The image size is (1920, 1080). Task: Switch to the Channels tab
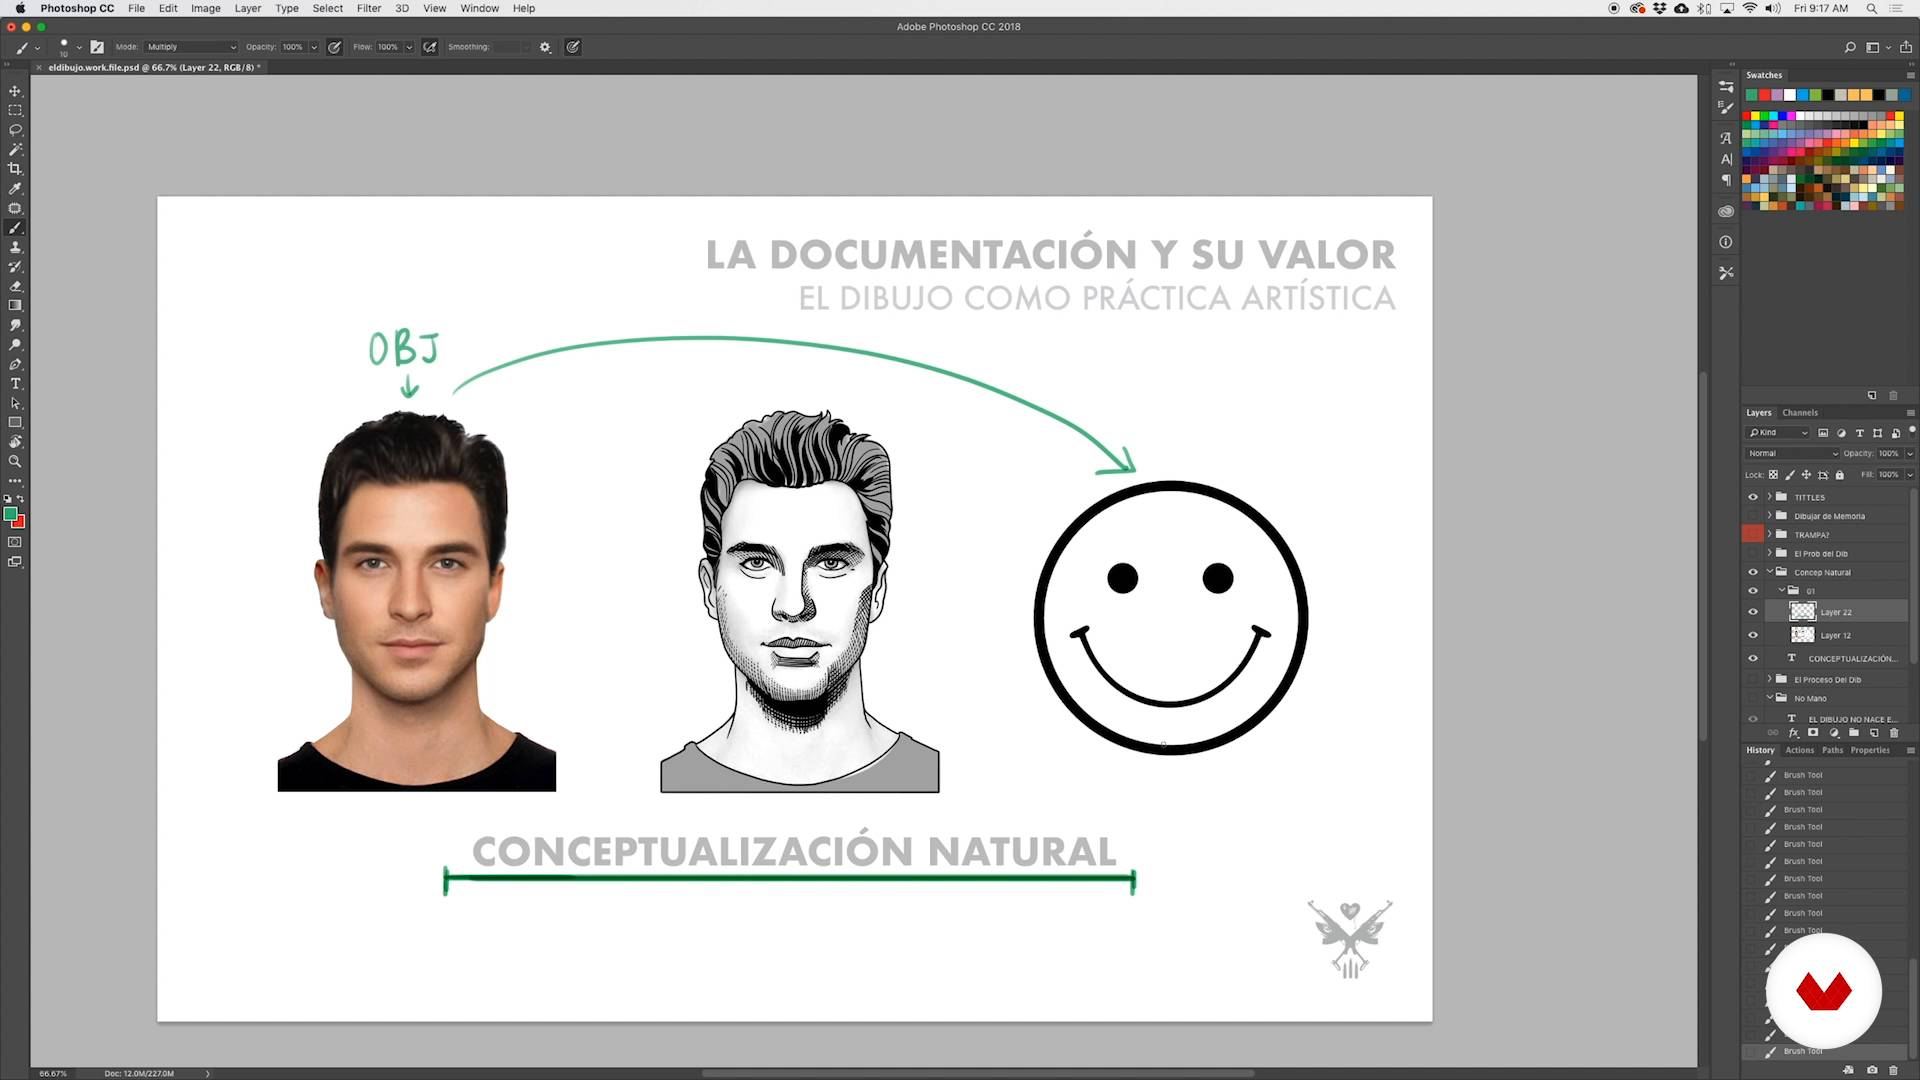[x=1800, y=413]
